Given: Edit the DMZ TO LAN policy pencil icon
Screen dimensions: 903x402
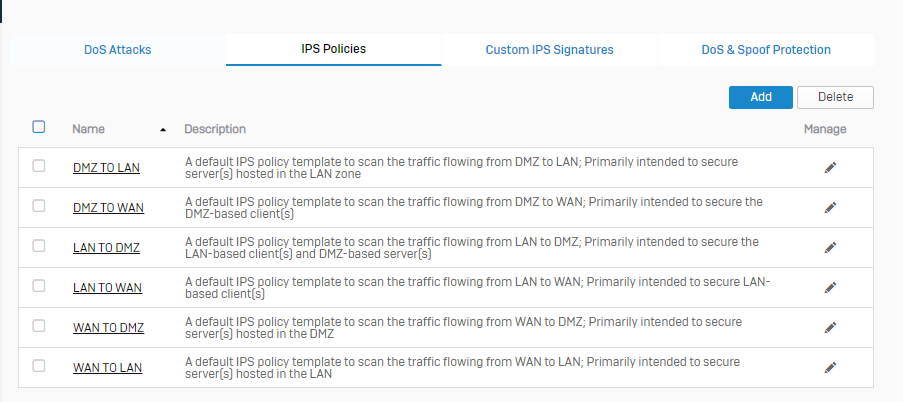Looking at the screenshot, I should [830, 168].
